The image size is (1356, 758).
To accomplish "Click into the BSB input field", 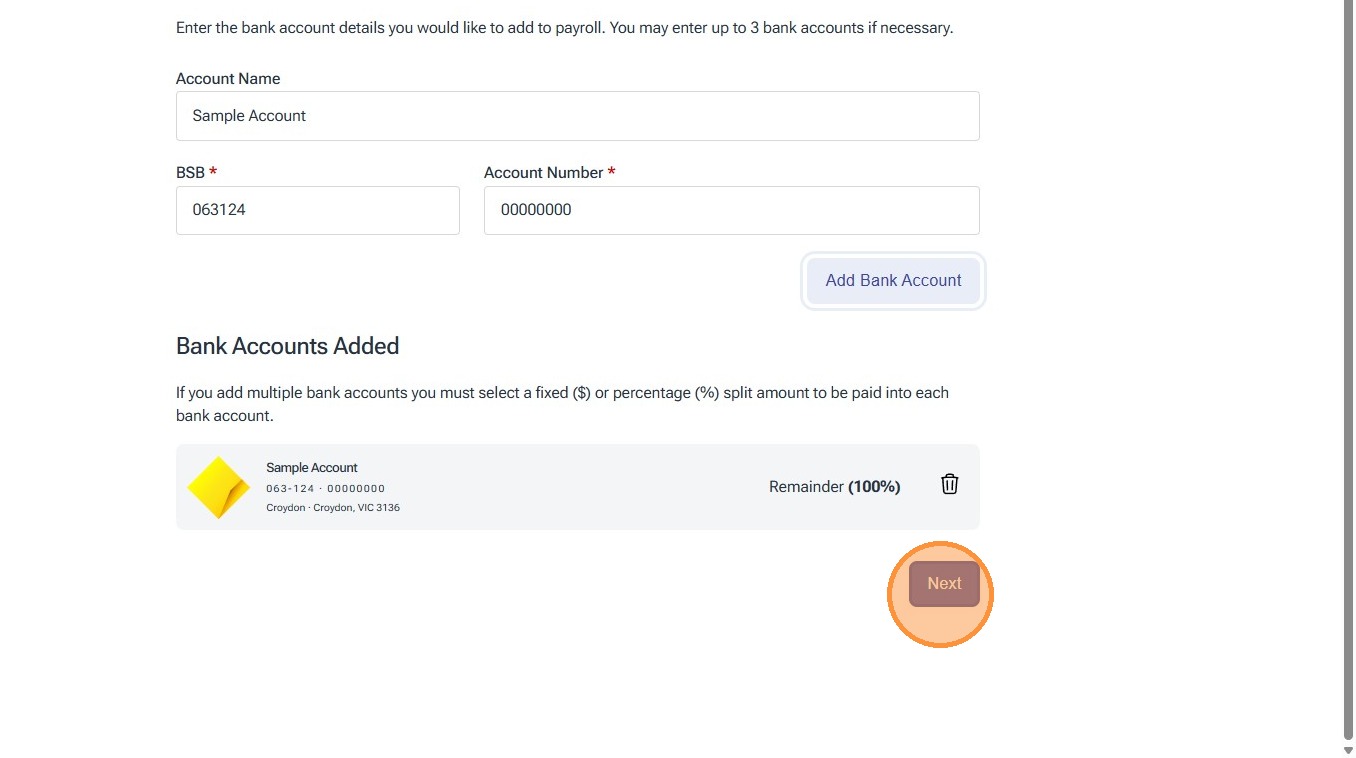I will pos(317,210).
